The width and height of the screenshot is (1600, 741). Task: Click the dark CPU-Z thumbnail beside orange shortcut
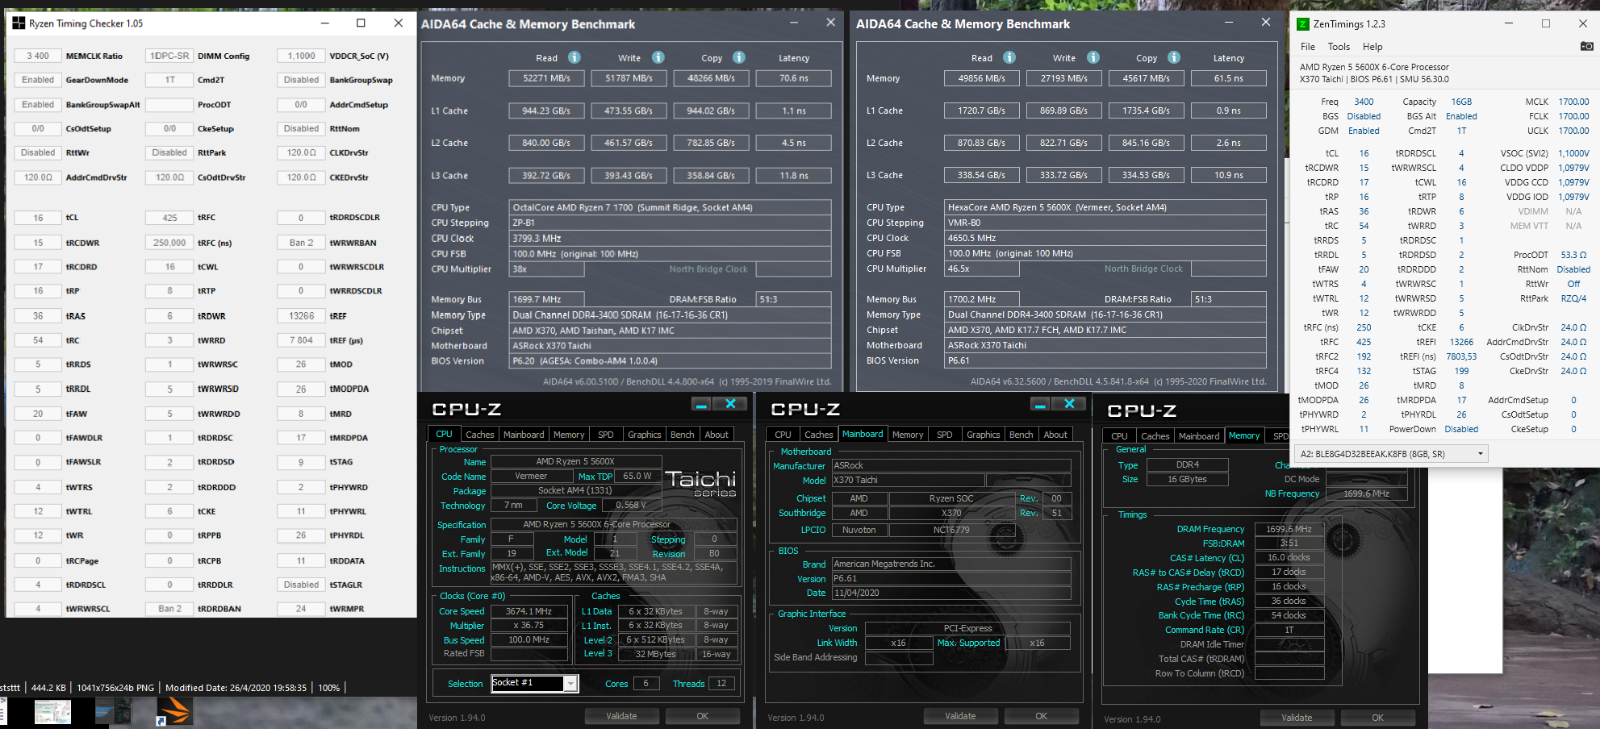113,711
